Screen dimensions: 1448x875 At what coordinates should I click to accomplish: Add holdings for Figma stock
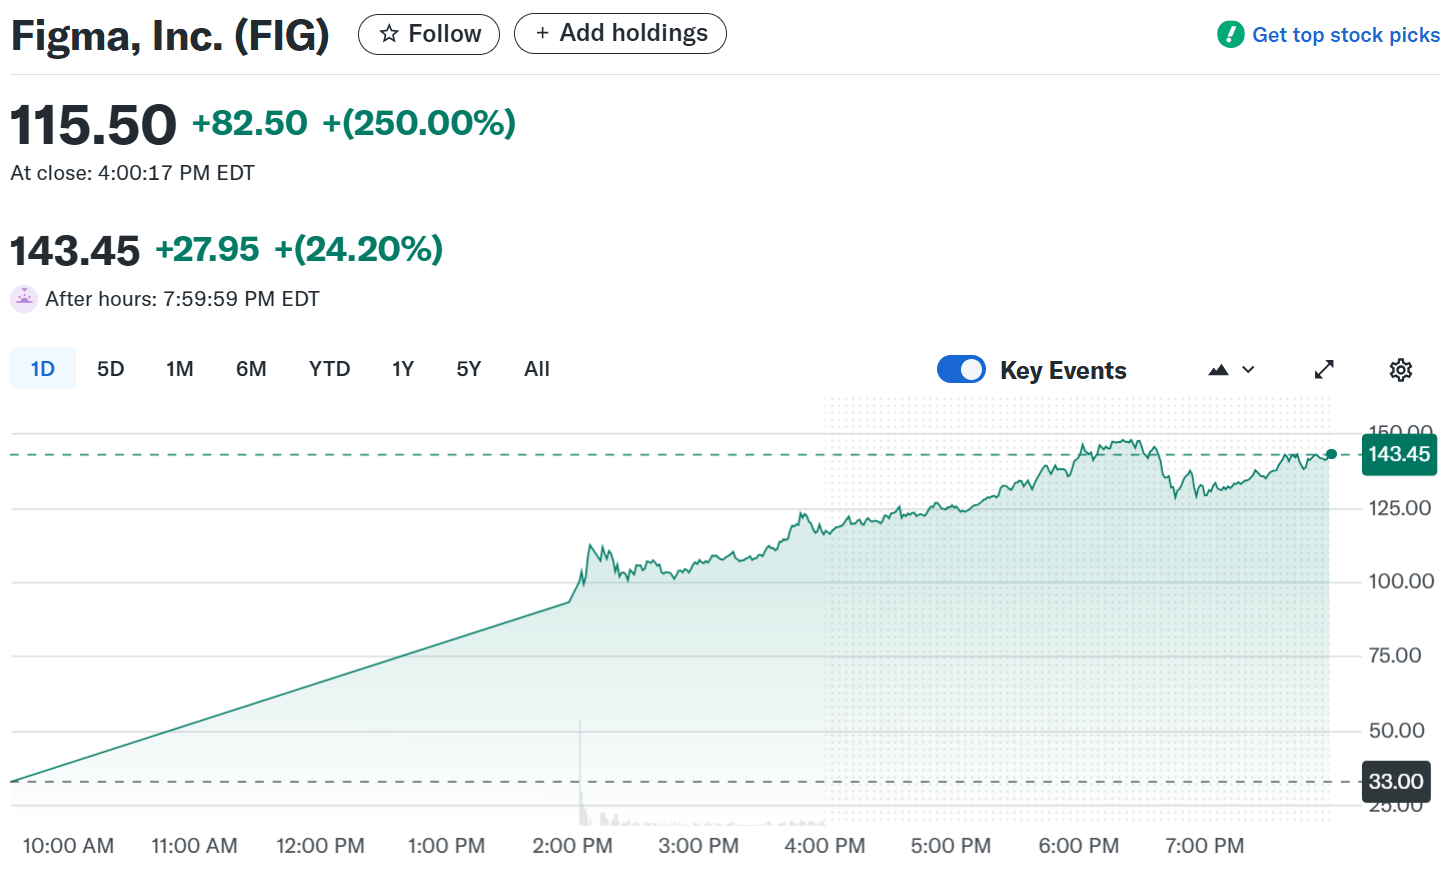coord(620,33)
